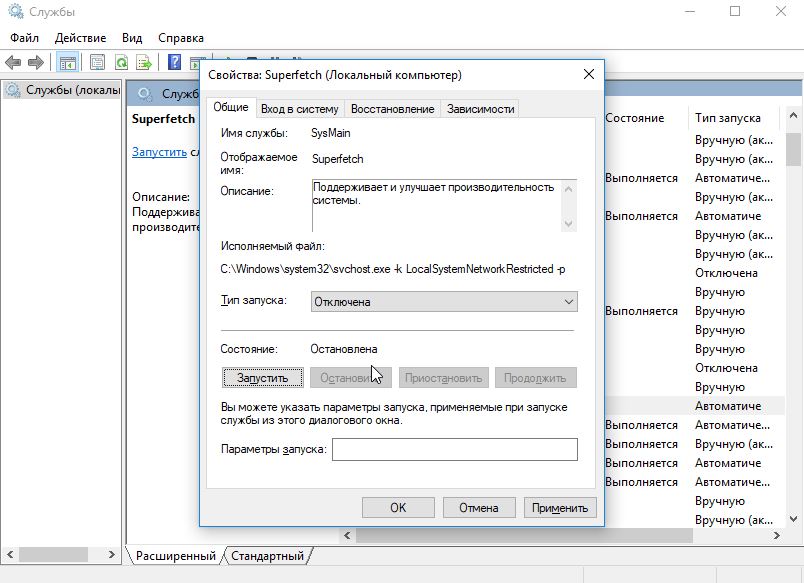Switch to the Зависимости tab
804x583 pixels.
pos(480,109)
